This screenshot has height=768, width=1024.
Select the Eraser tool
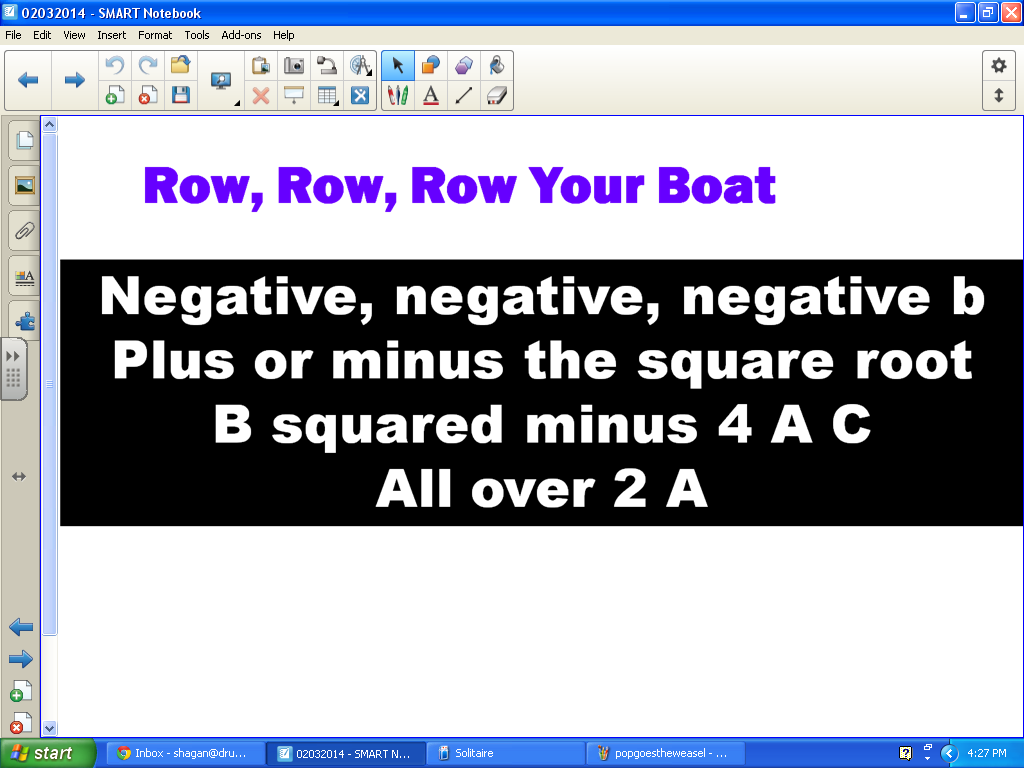496,95
